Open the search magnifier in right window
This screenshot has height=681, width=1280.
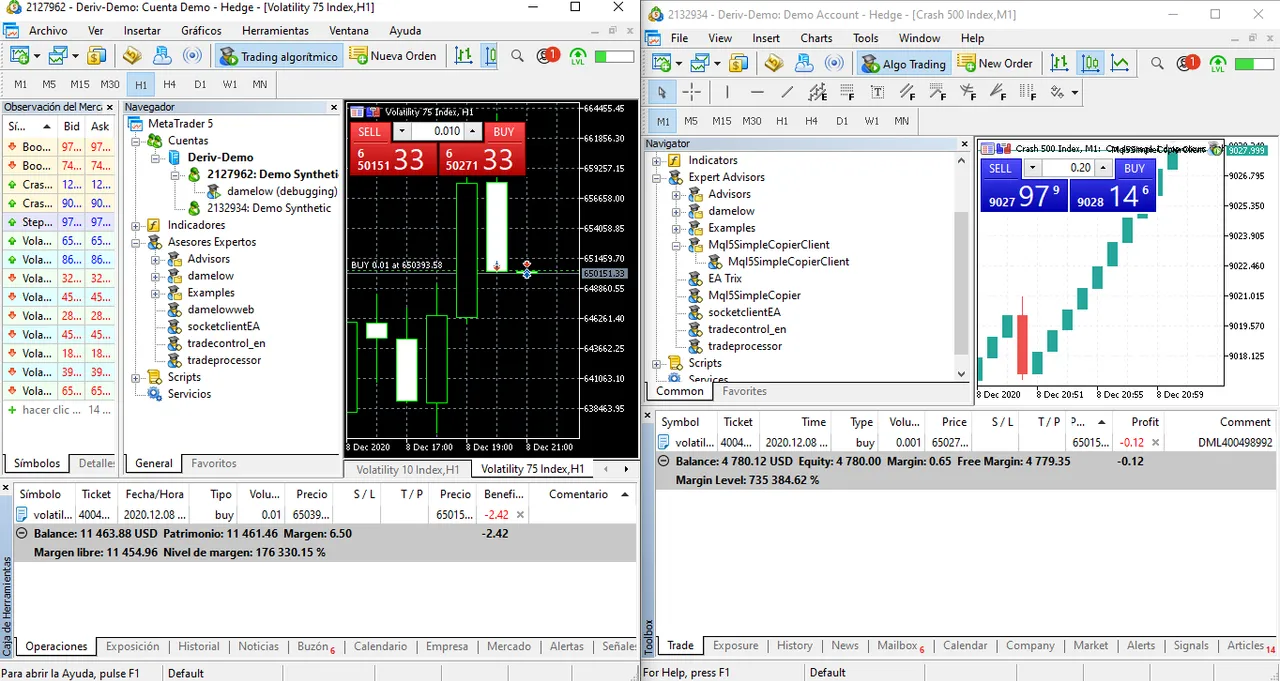coord(1157,63)
